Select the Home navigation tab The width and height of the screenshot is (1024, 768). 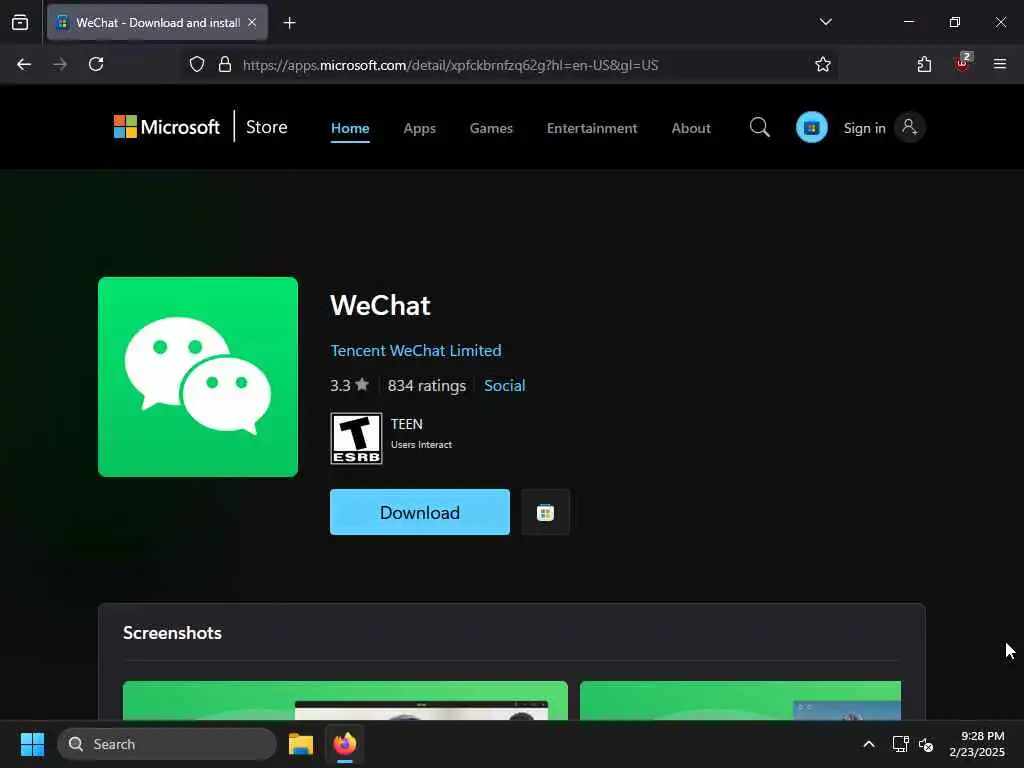pyautogui.click(x=350, y=128)
